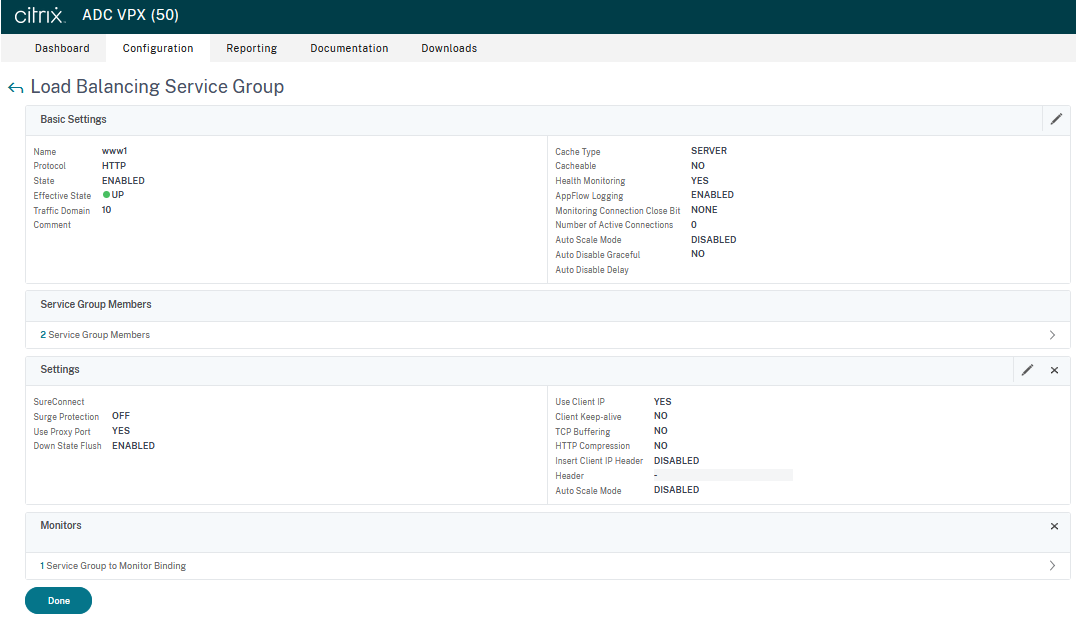
Task: Click the back arrow beside the page title
Action: [15, 88]
